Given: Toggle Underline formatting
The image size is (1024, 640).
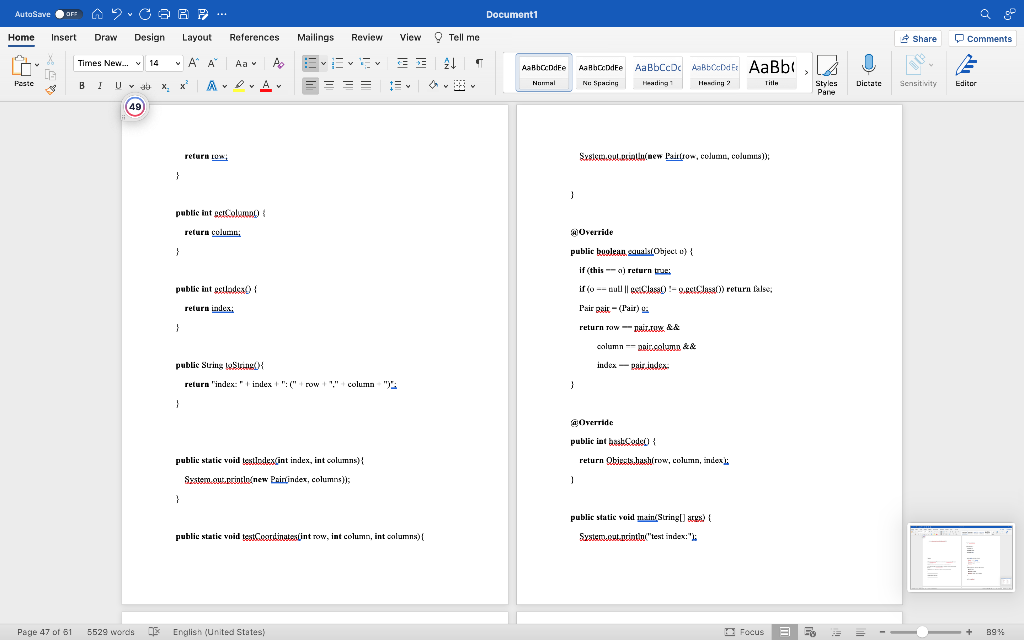Looking at the screenshot, I should (118, 86).
